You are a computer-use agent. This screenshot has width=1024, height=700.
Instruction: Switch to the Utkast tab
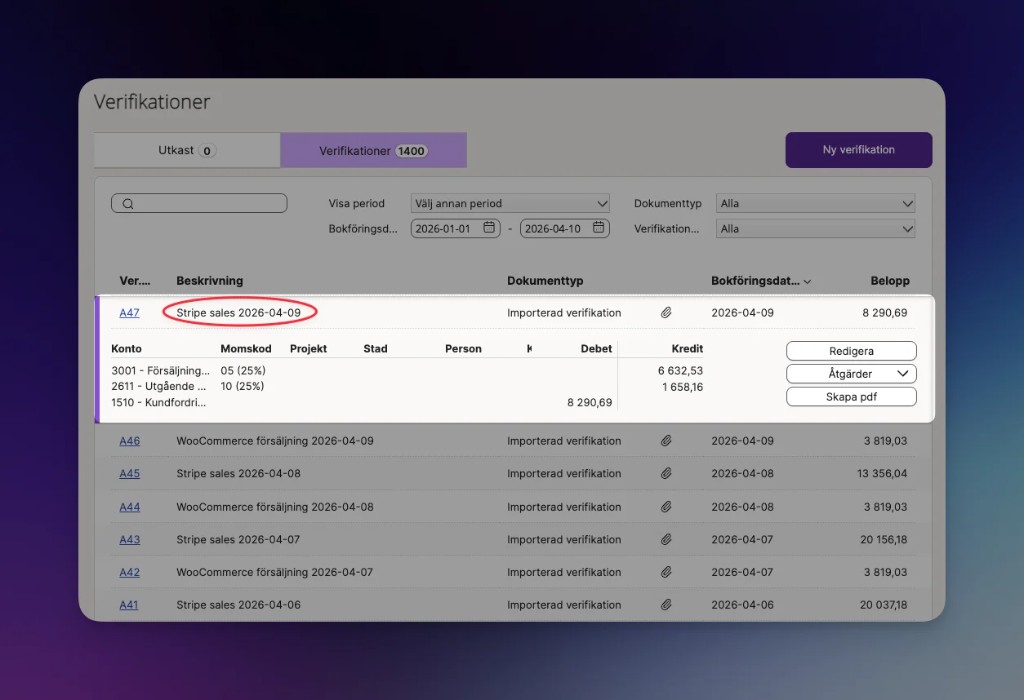[x=187, y=151]
